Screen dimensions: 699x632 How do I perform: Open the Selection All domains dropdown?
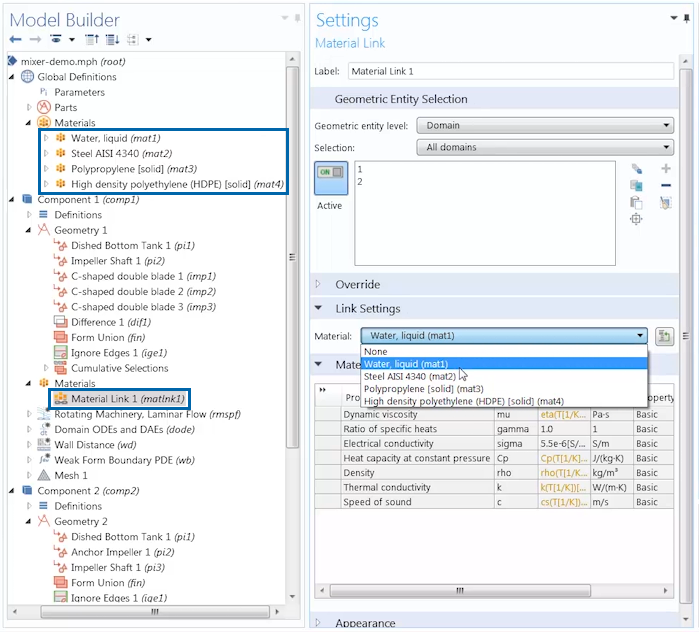tap(544, 148)
